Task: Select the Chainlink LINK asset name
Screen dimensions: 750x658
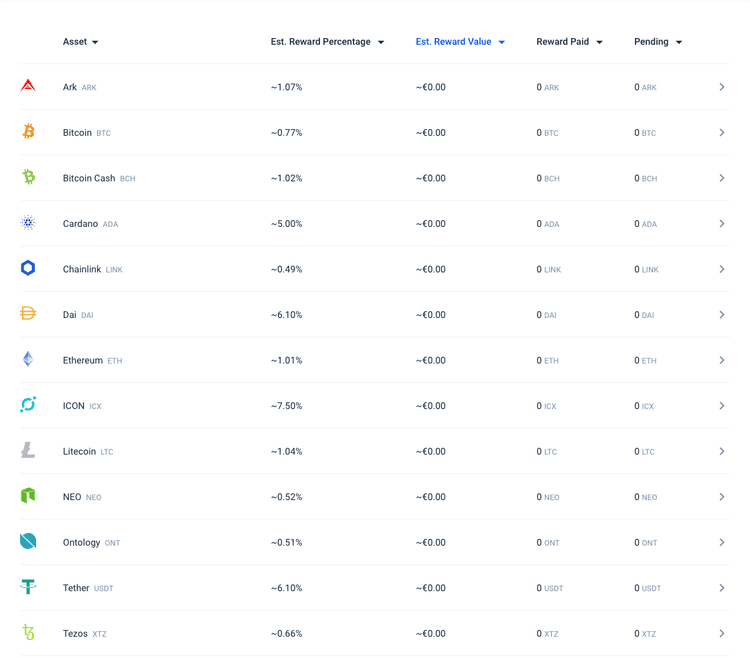Action: [93, 269]
